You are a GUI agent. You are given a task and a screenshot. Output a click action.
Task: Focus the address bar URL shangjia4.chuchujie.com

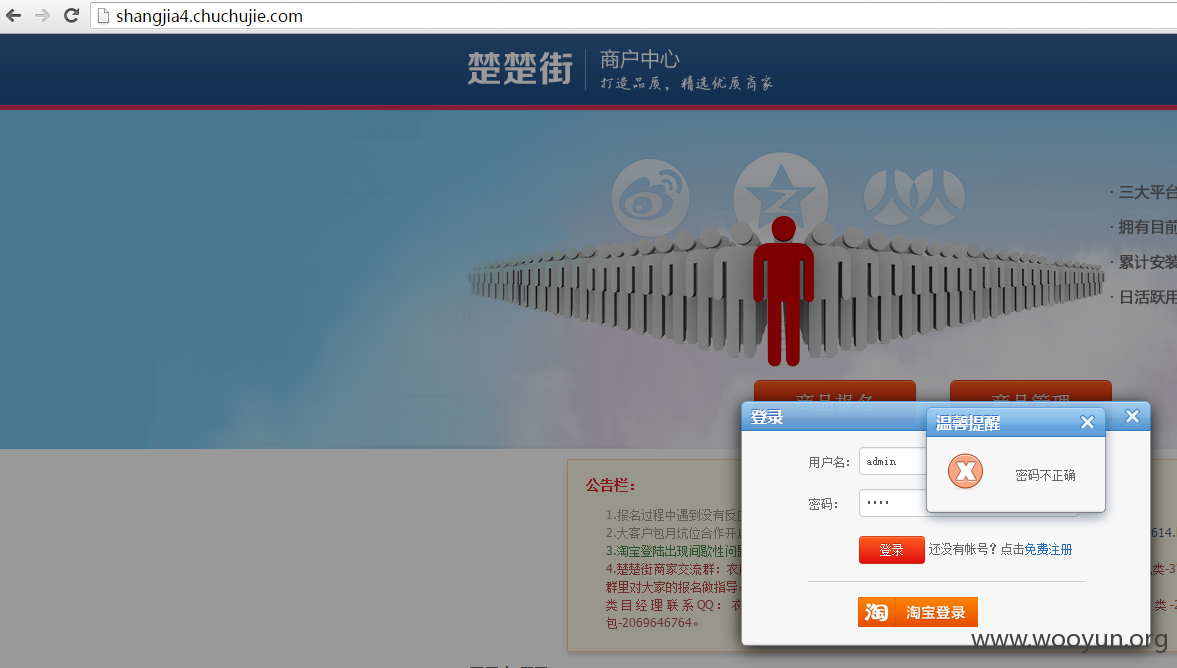[x=209, y=16]
